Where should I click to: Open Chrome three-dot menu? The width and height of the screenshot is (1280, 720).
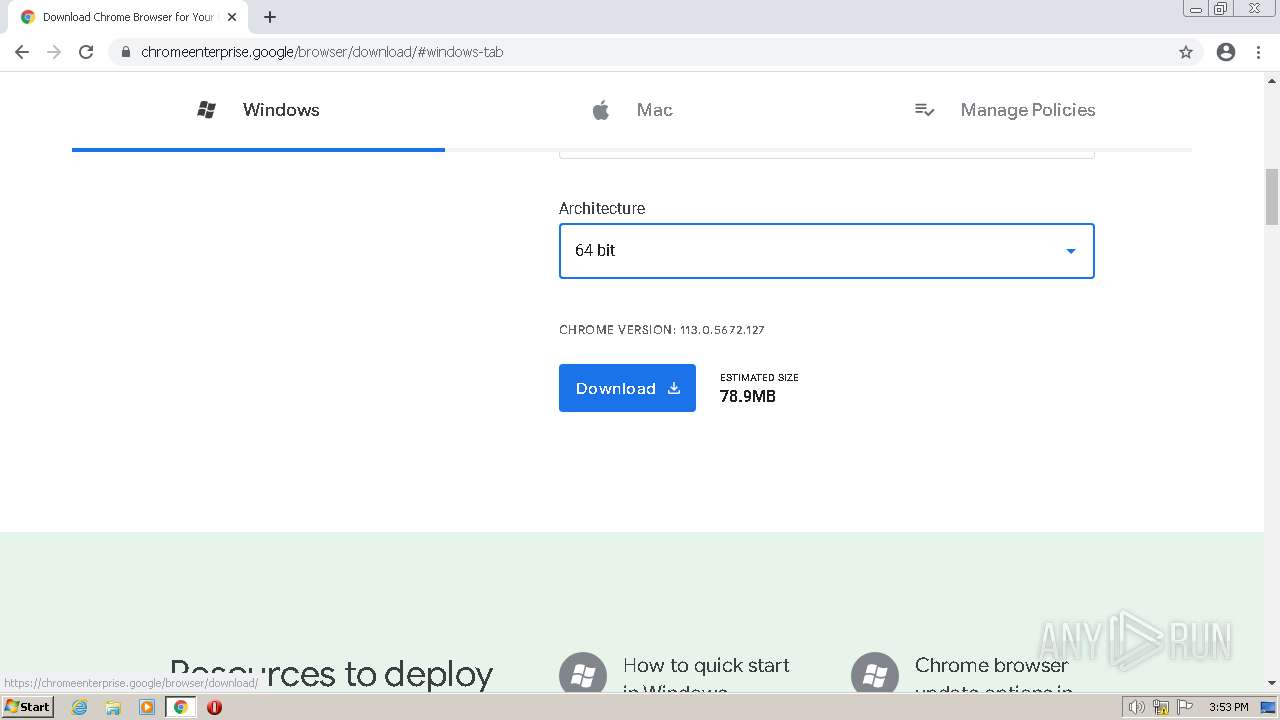pyautogui.click(x=1259, y=52)
